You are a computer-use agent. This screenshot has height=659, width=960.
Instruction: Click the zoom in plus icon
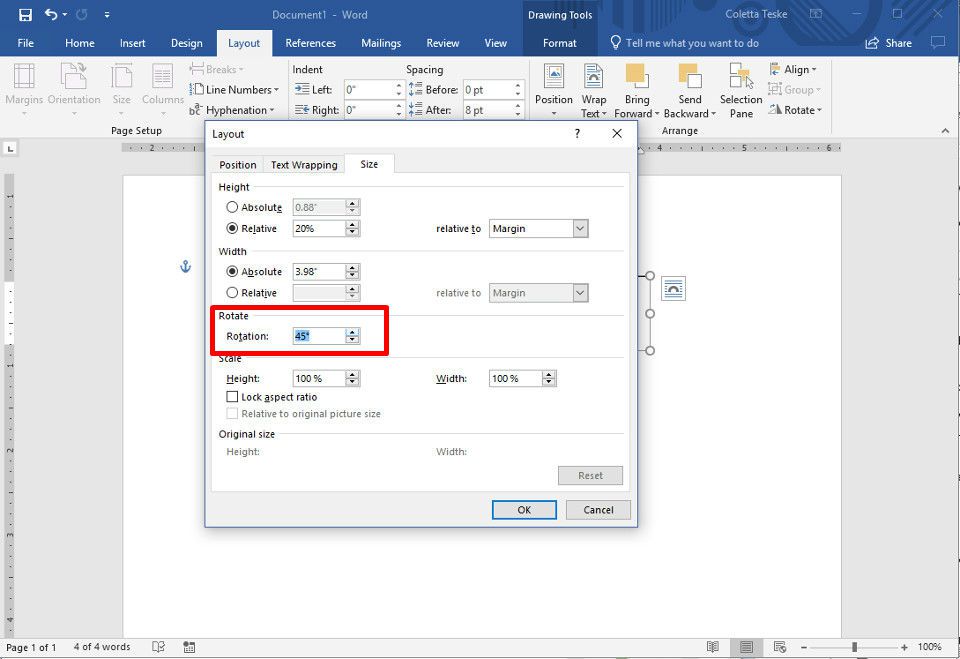tap(904, 647)
